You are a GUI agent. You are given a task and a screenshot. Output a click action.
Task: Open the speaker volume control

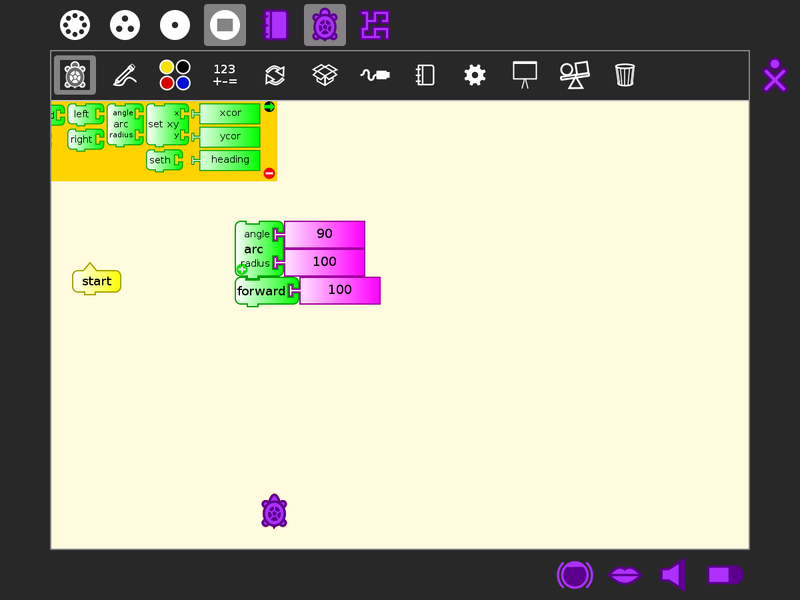tap(673, 575)
